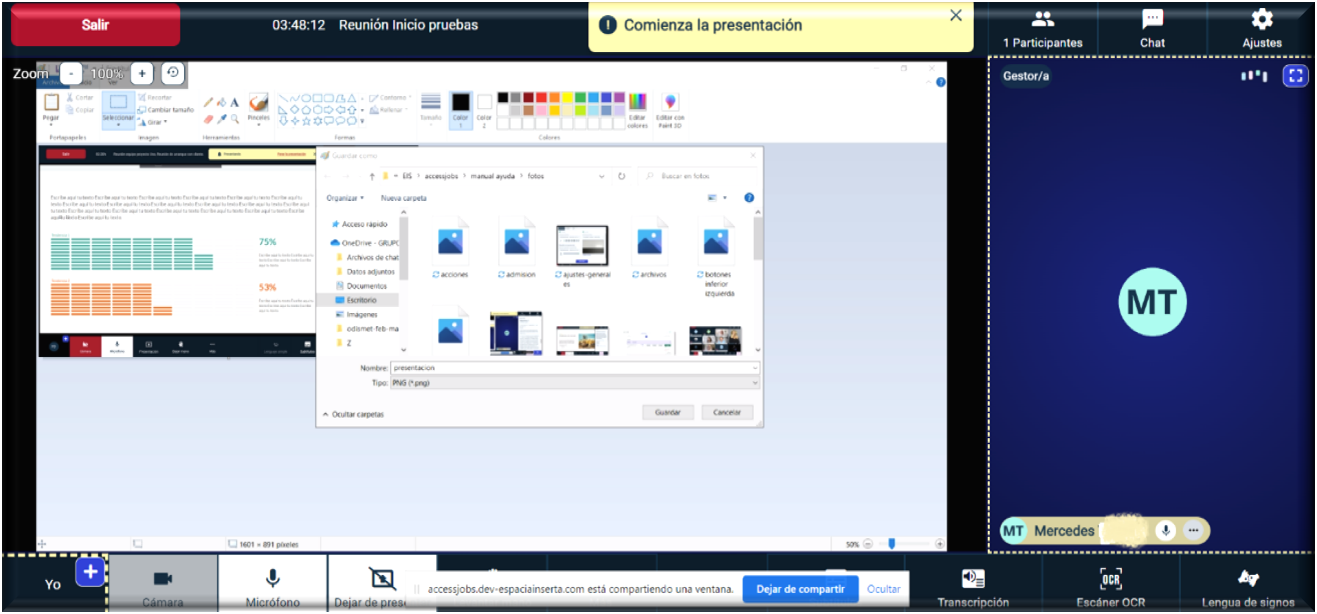The height and width of the screenshot is (614, 1317).
Task: Click the Buscar en fotos search field
Action: [697, 176]
